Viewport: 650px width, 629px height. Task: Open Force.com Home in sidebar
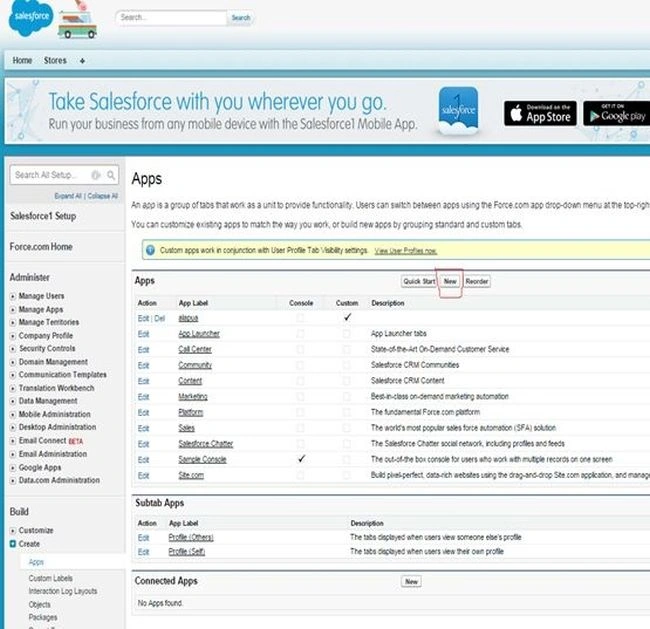point(41,247)
